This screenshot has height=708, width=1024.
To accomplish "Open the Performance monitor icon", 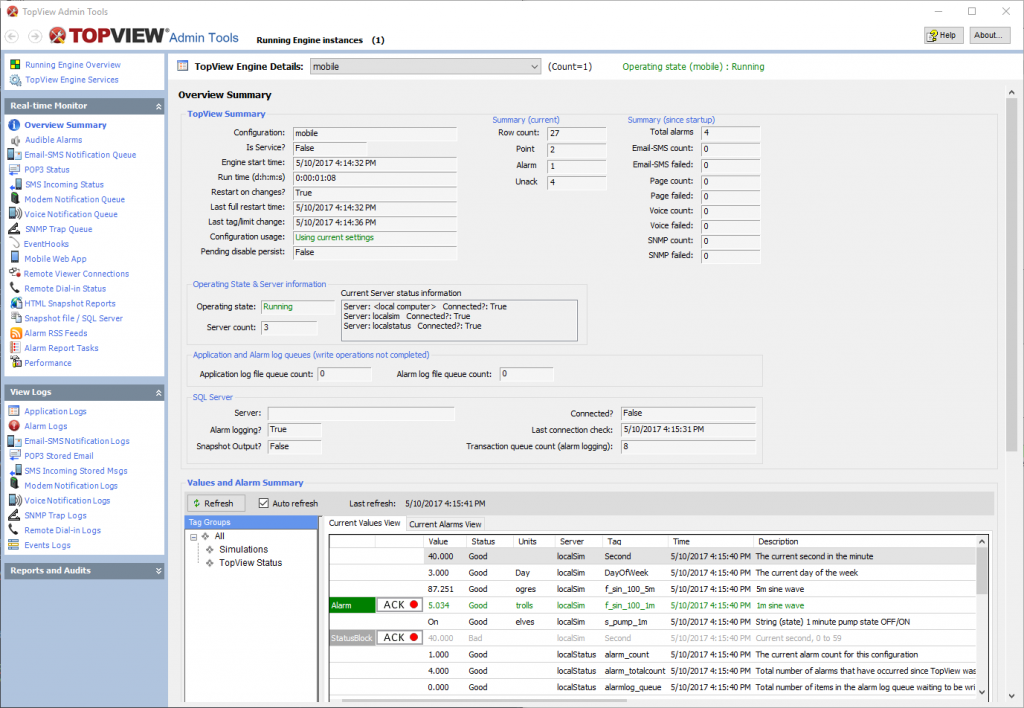I will (x=16, y=362).
